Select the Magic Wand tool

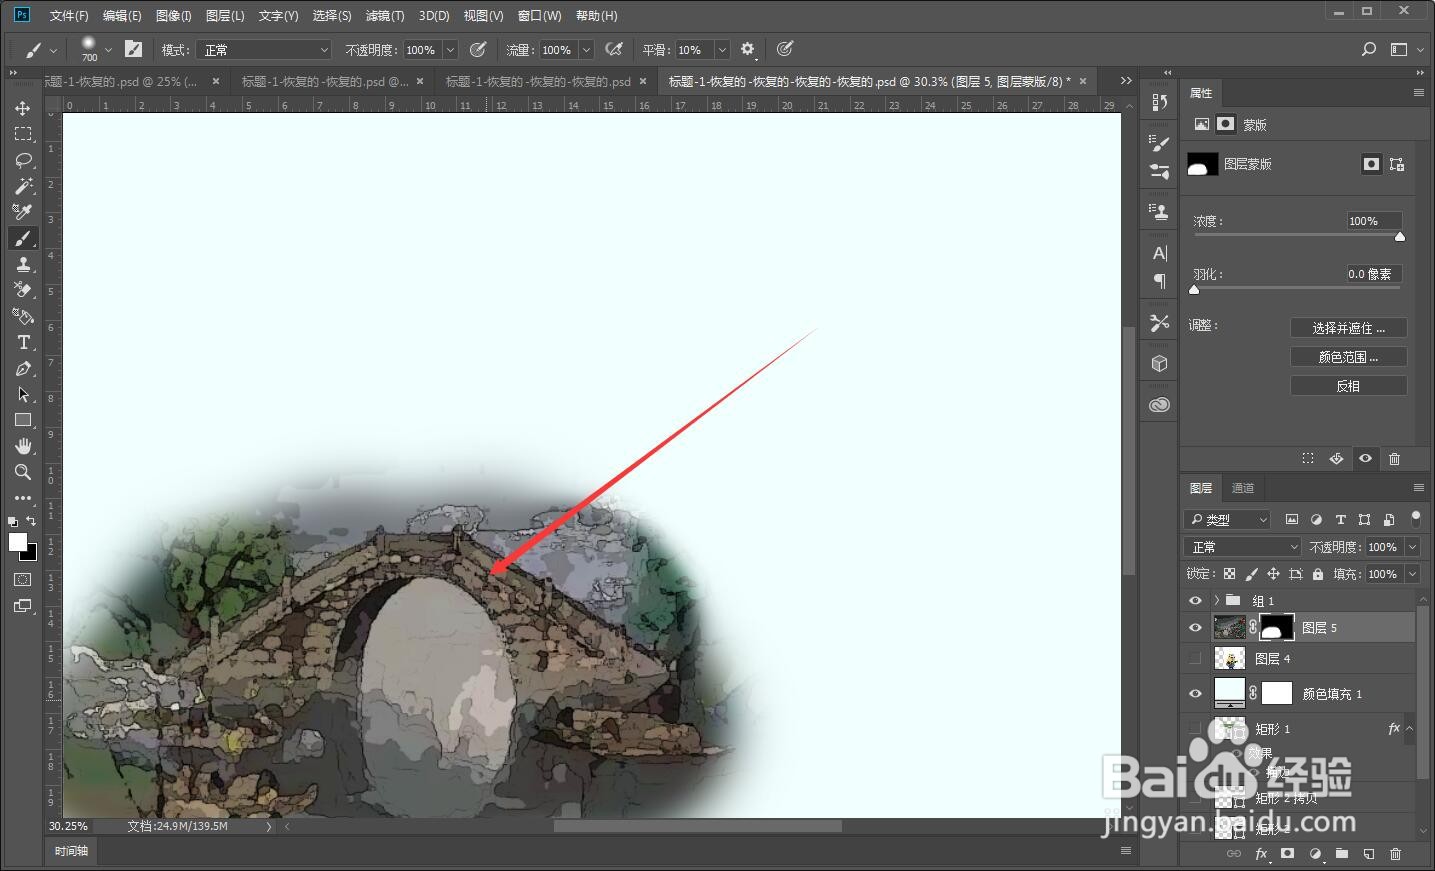click(x=23, y=186)
